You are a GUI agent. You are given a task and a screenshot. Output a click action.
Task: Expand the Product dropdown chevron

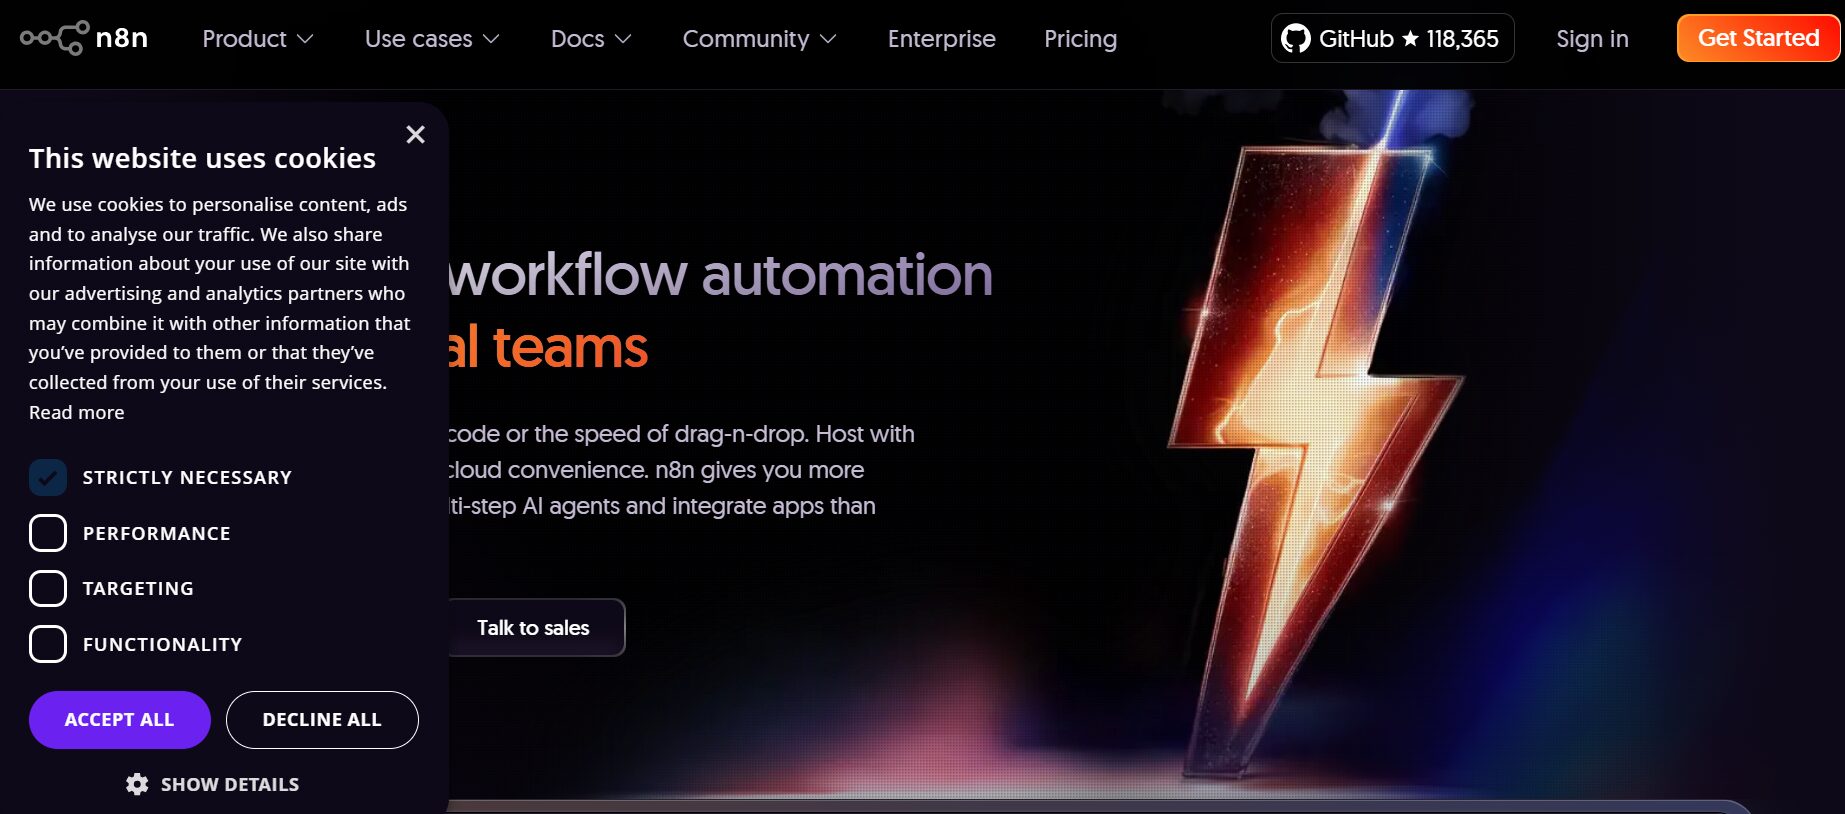pos(306,39)
